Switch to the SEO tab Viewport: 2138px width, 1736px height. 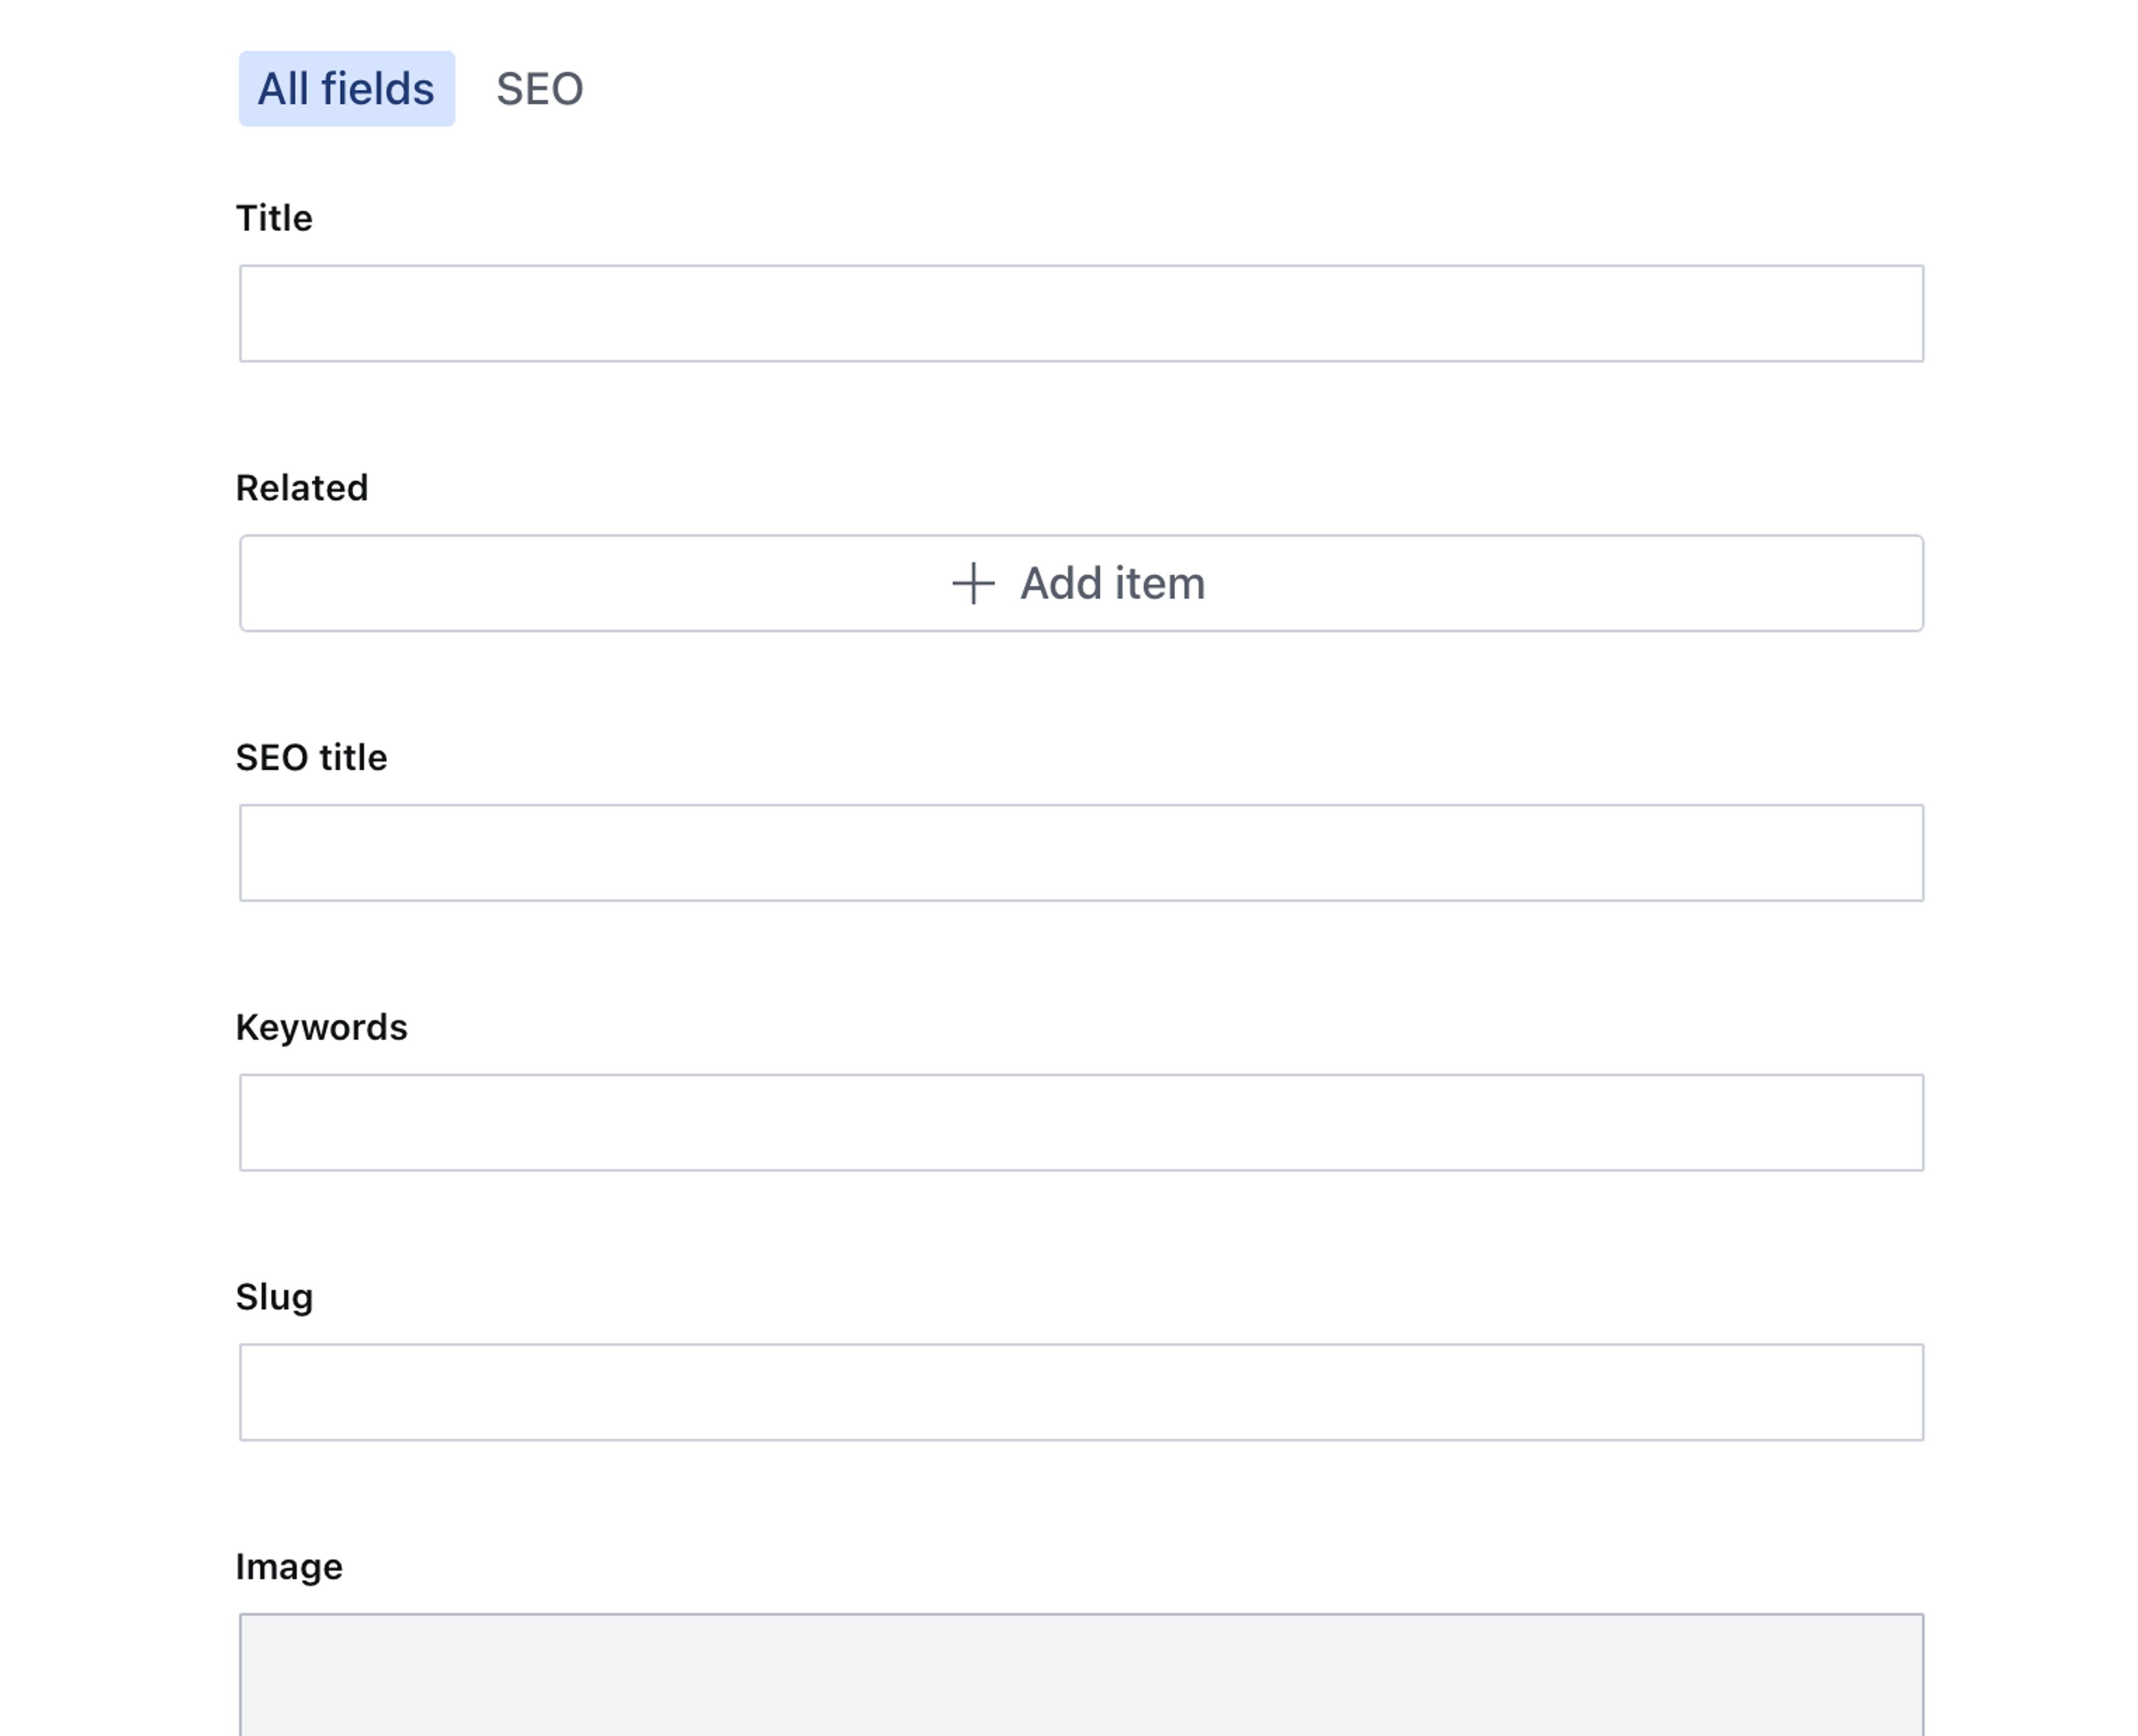[539, 89]
